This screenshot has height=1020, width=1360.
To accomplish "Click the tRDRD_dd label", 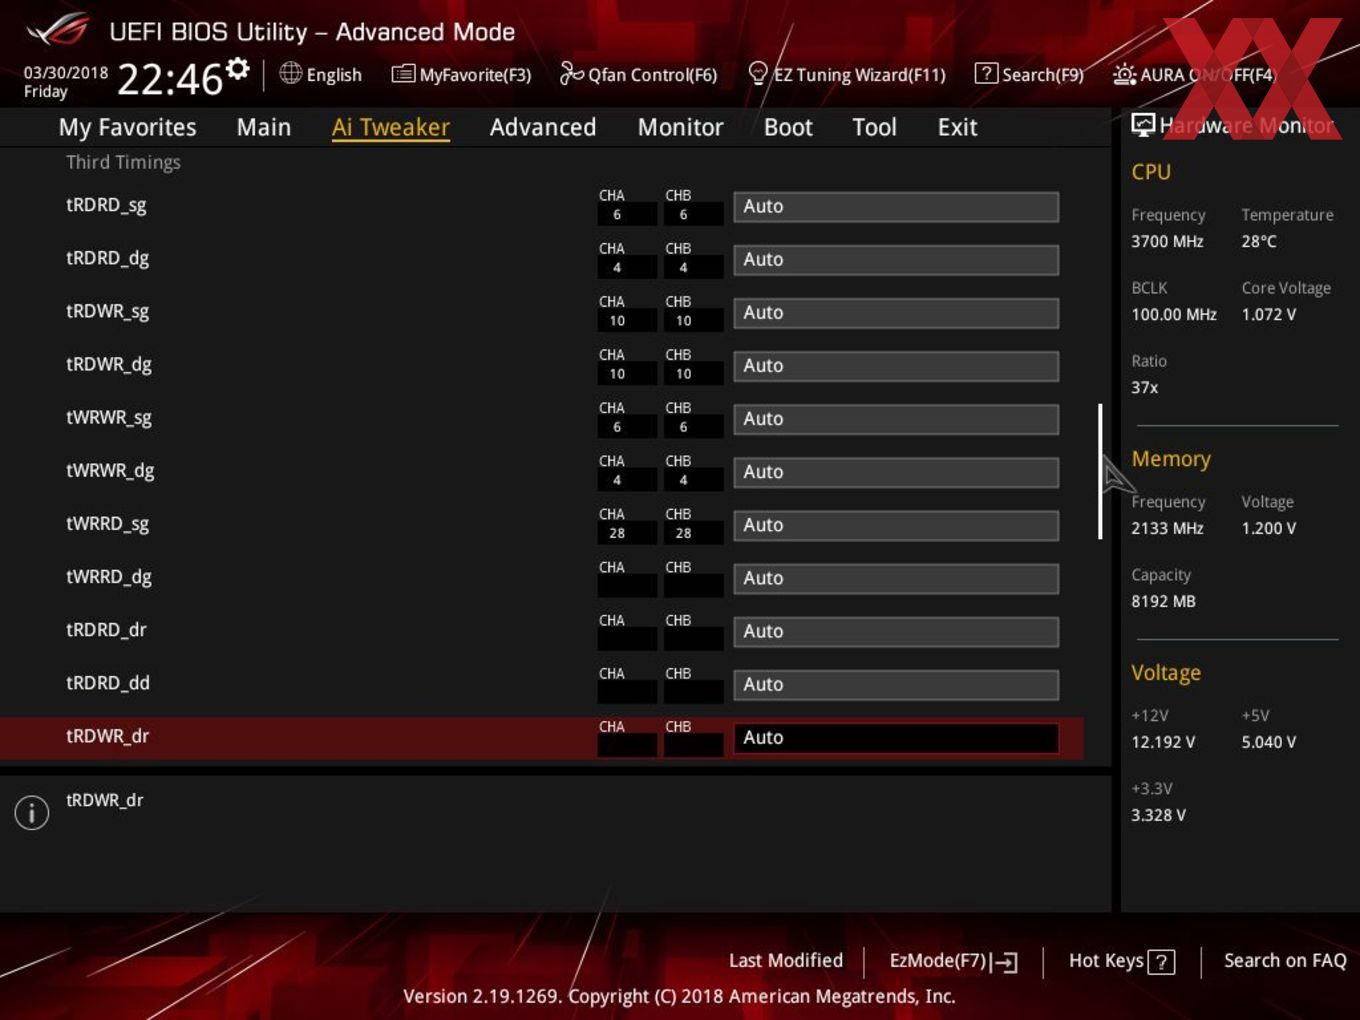I will [108, 683].
